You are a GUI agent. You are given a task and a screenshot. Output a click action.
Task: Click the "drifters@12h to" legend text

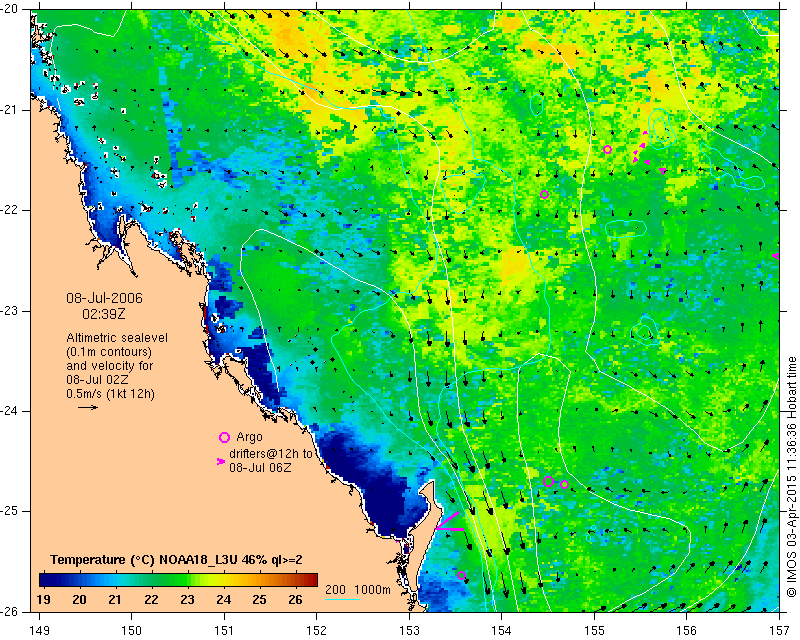(270, 454)
